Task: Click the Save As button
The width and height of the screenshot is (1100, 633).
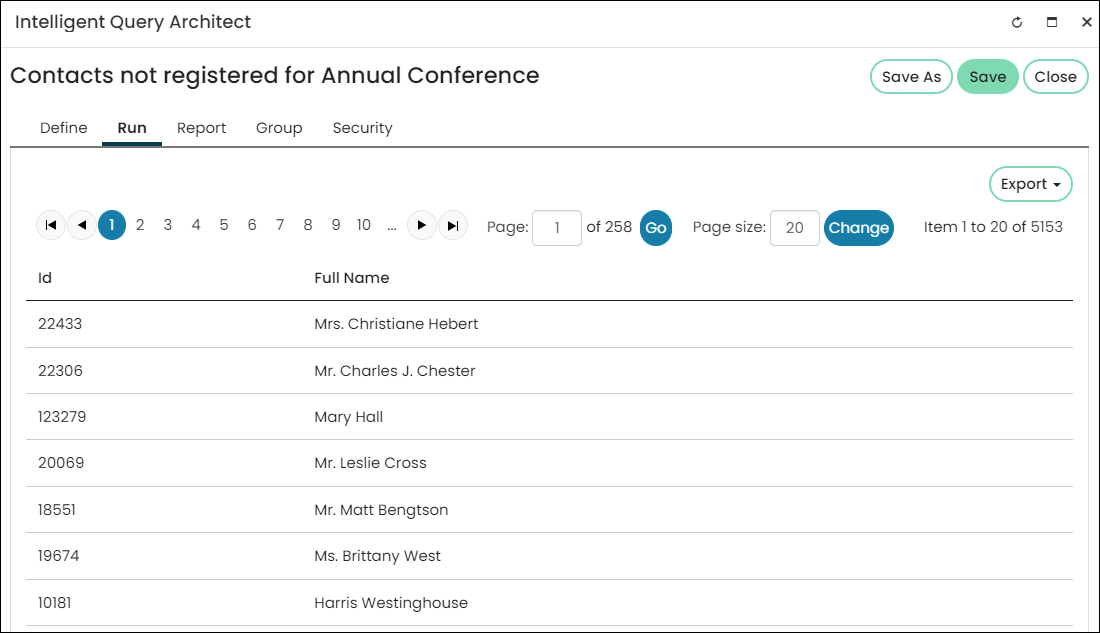Action: click(911, 76)
